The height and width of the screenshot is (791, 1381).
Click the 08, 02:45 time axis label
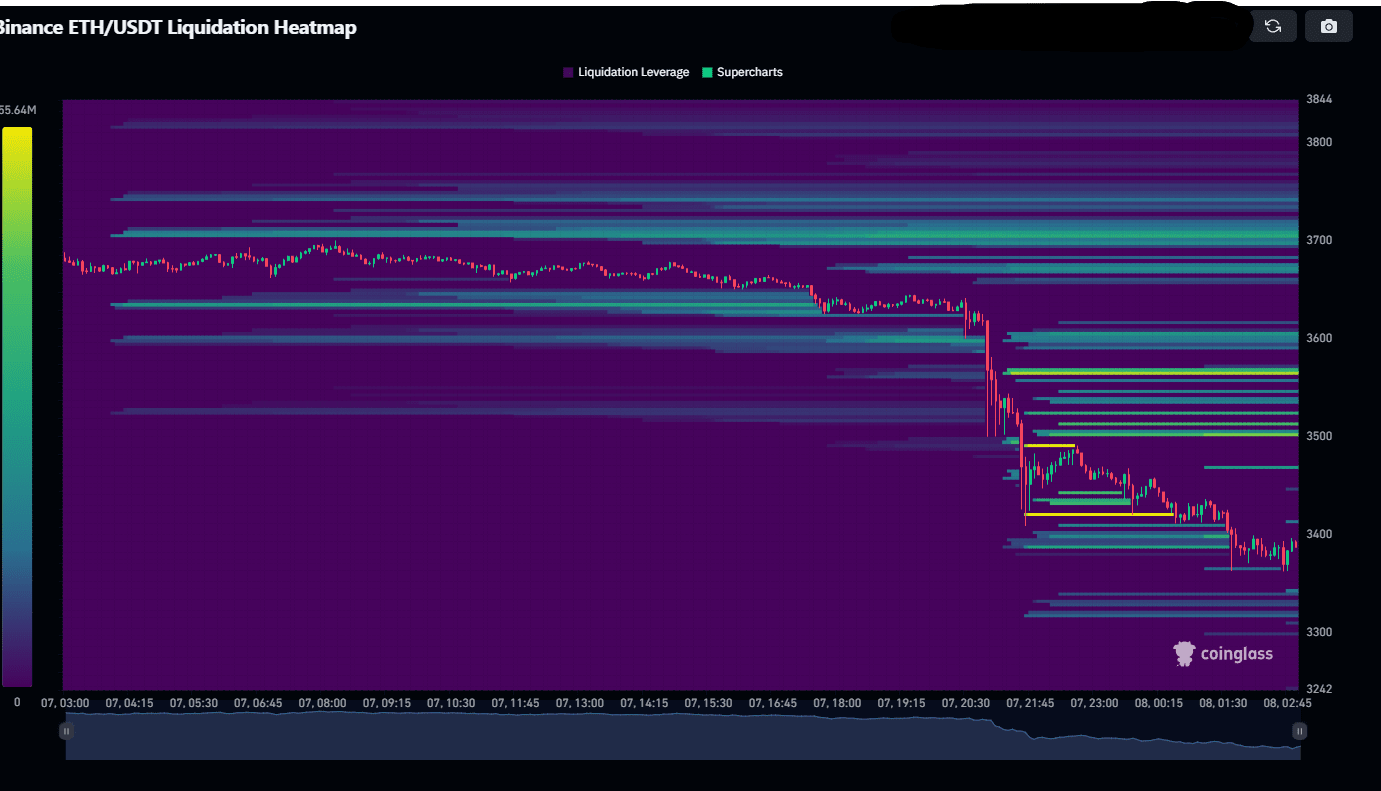click(x=1287, y=703)
